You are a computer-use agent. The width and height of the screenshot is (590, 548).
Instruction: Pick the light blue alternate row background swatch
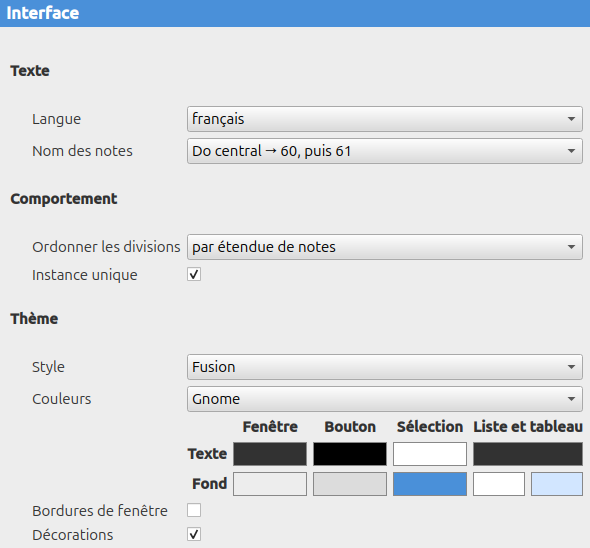pos(557,484)
